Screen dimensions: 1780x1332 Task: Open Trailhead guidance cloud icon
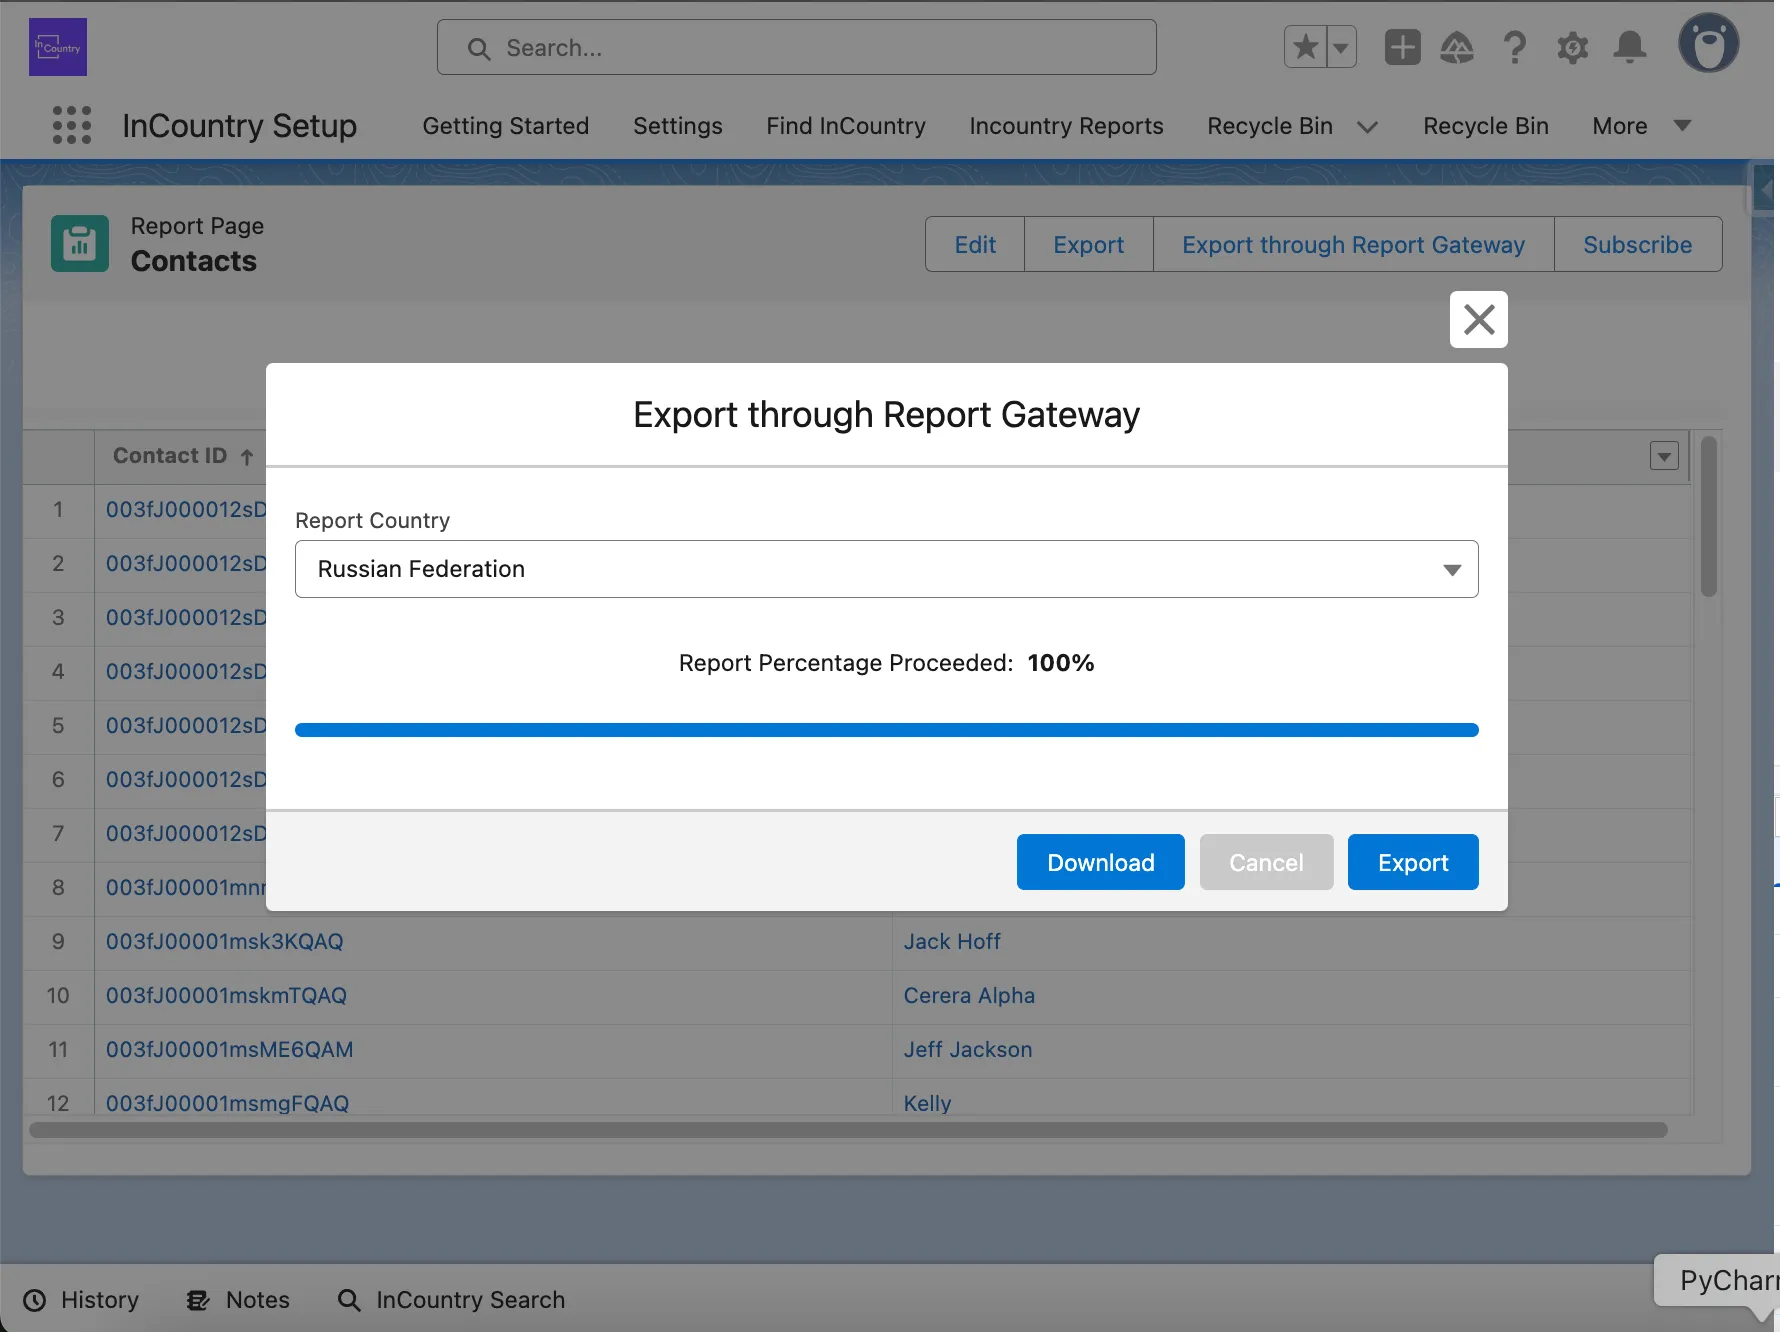[x=1457, y=47]
